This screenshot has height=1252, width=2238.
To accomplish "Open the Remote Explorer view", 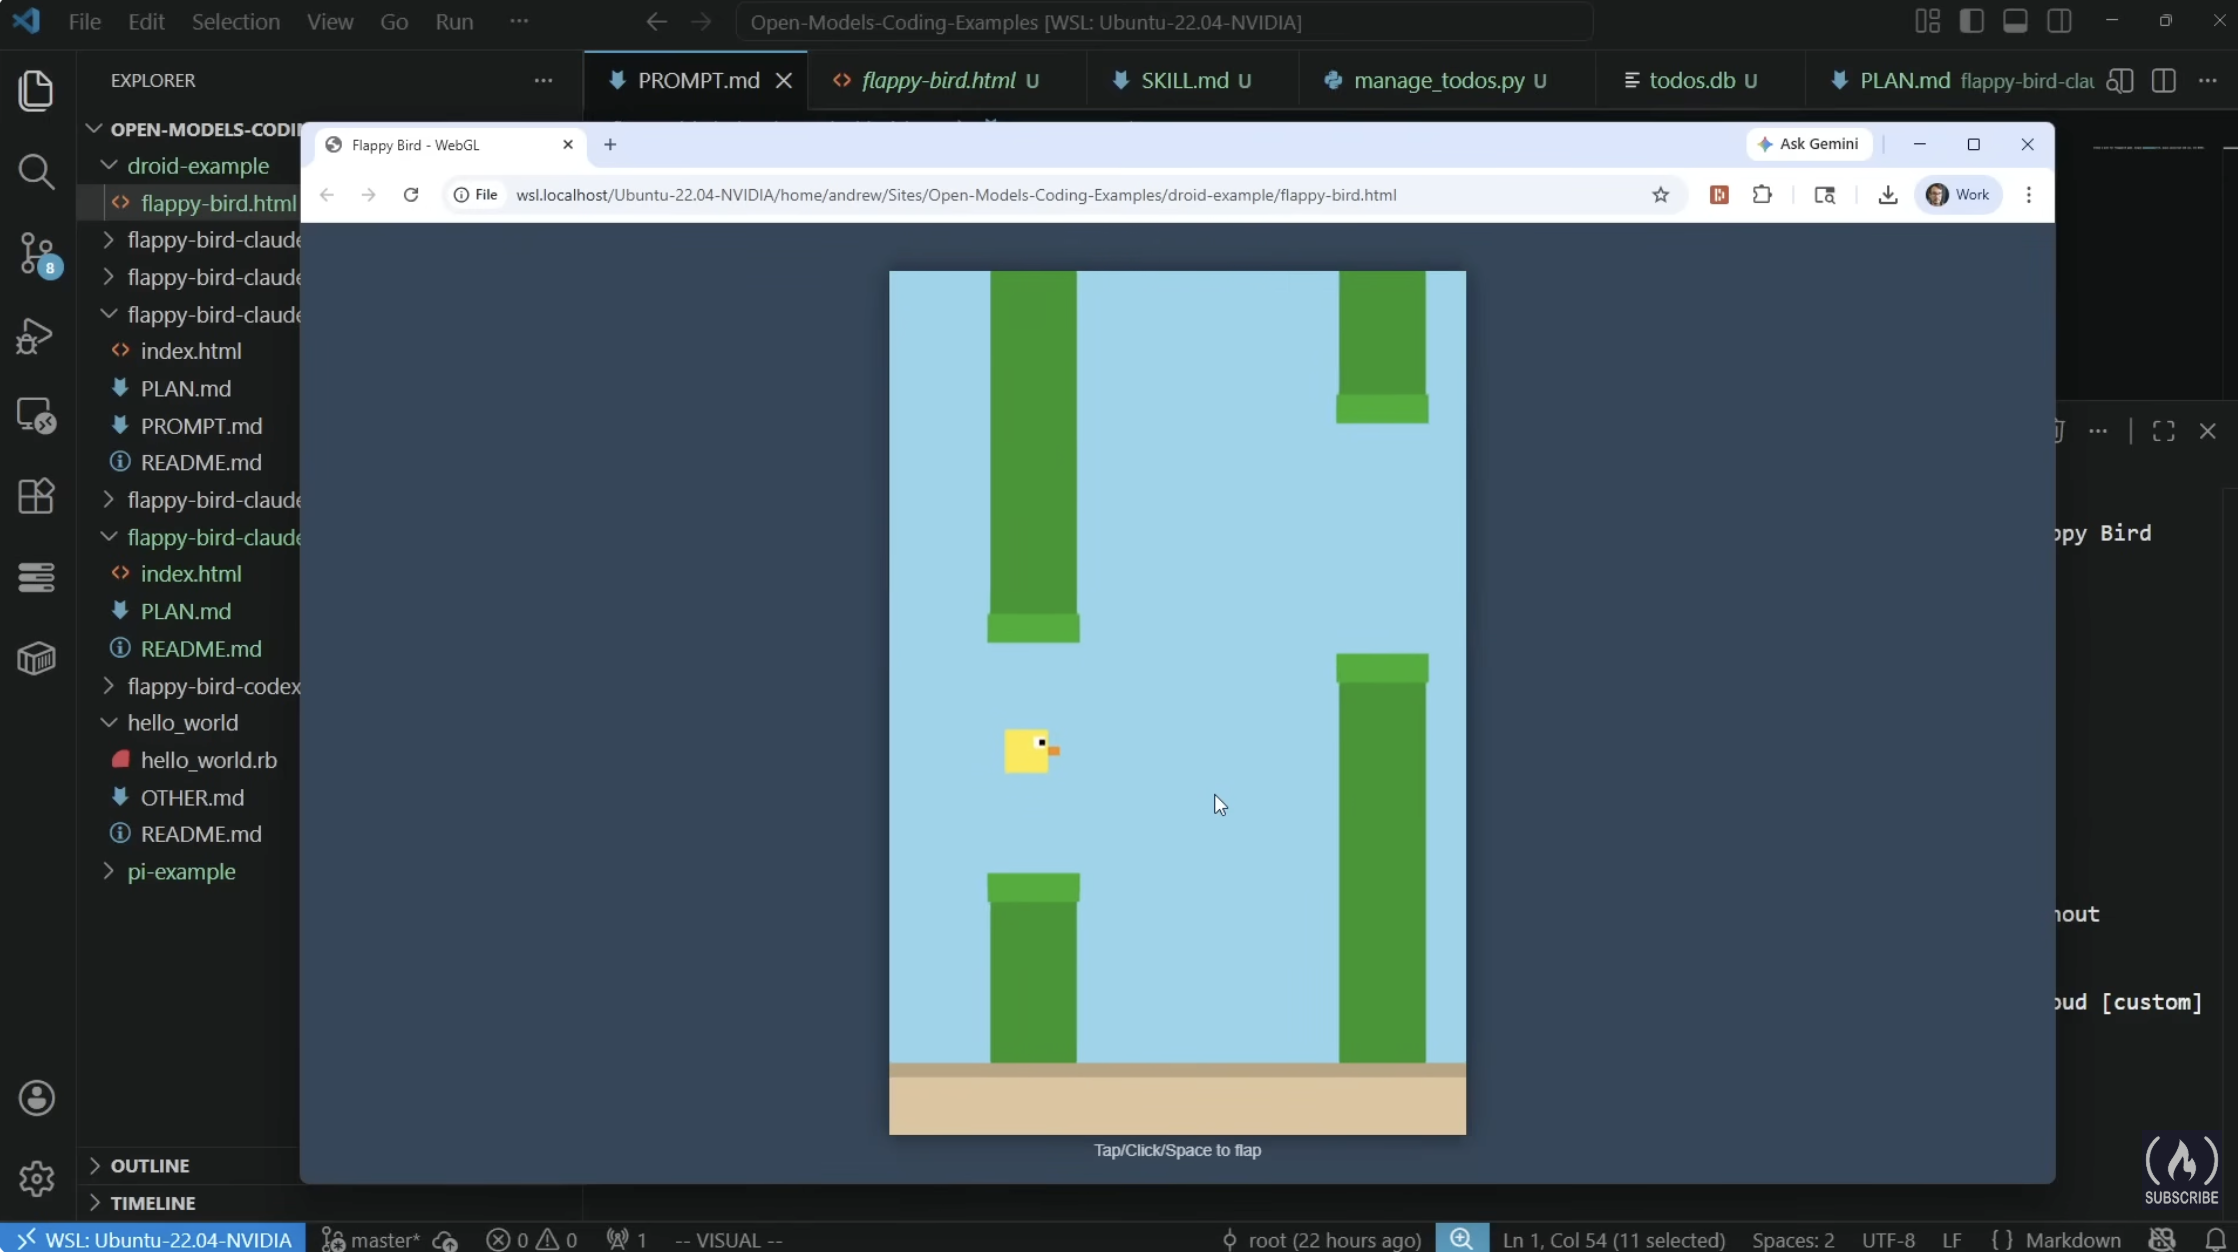I will tap(36, 415).
